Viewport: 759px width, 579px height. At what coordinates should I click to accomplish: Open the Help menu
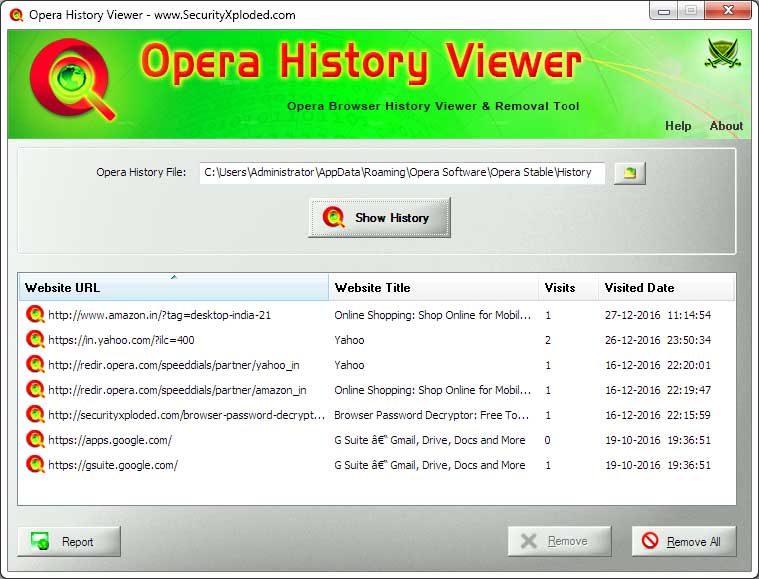pos(678,126)
